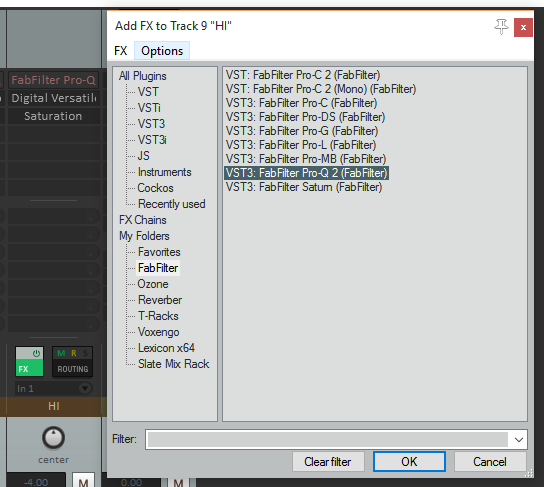
Task: Confirm with the OK button
Action: tap(409, 462)
